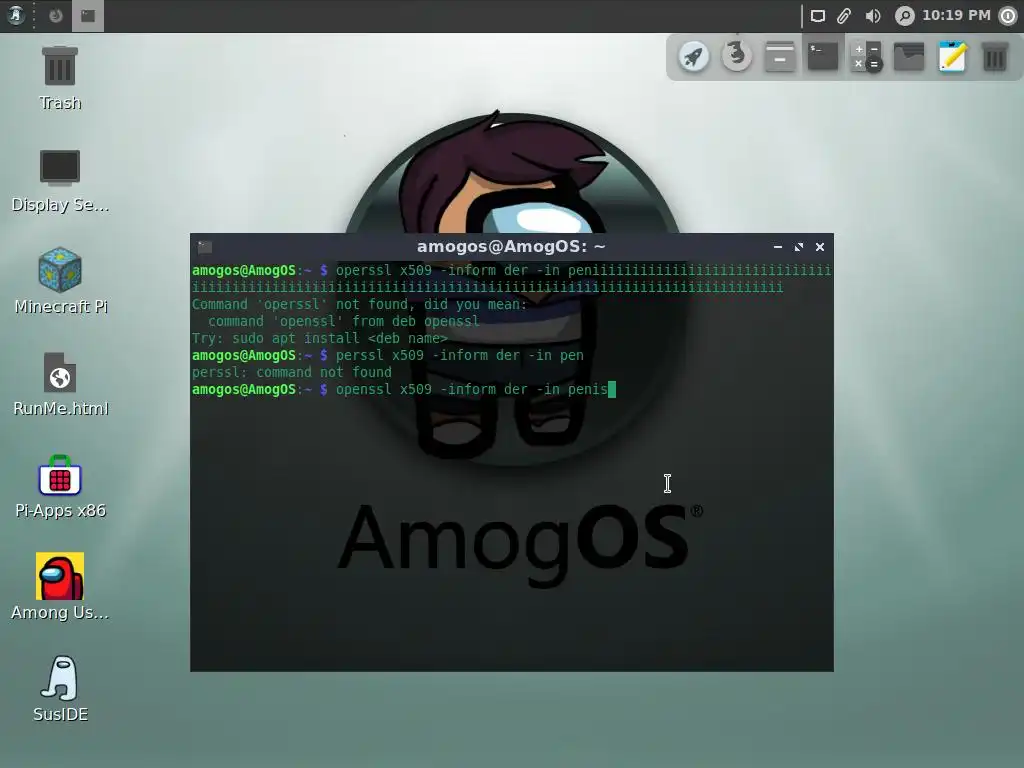This screenshot has height=768, width=1024.
Task: Select the RunMe.html file icon
Action: point(60,384)
